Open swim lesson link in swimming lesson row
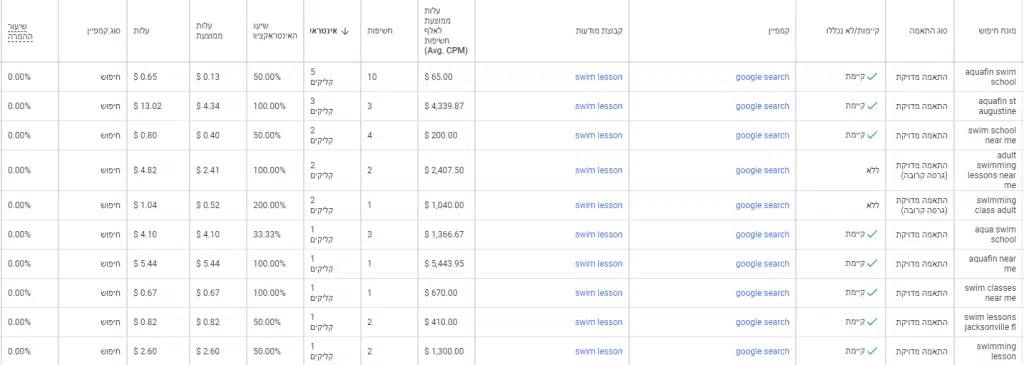This screenshot has height=365, width=1024. coord(599,351)
